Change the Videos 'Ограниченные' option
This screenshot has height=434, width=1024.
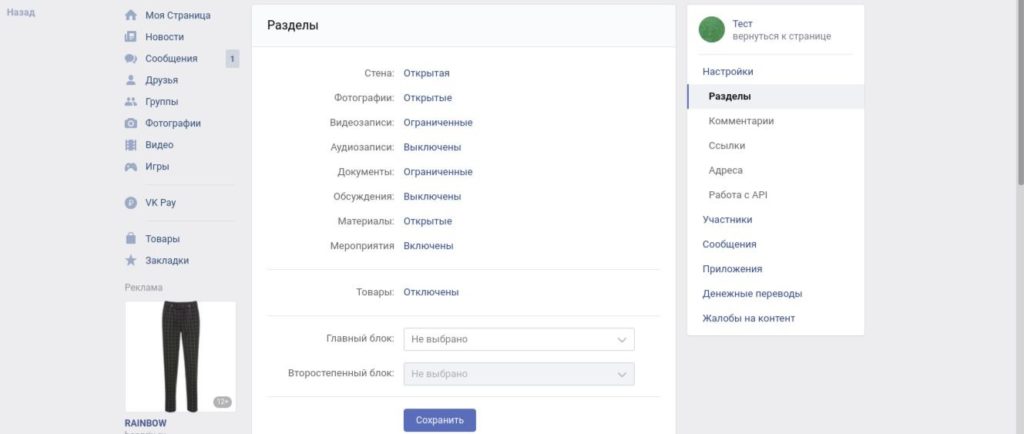click(x=438, y=122)
